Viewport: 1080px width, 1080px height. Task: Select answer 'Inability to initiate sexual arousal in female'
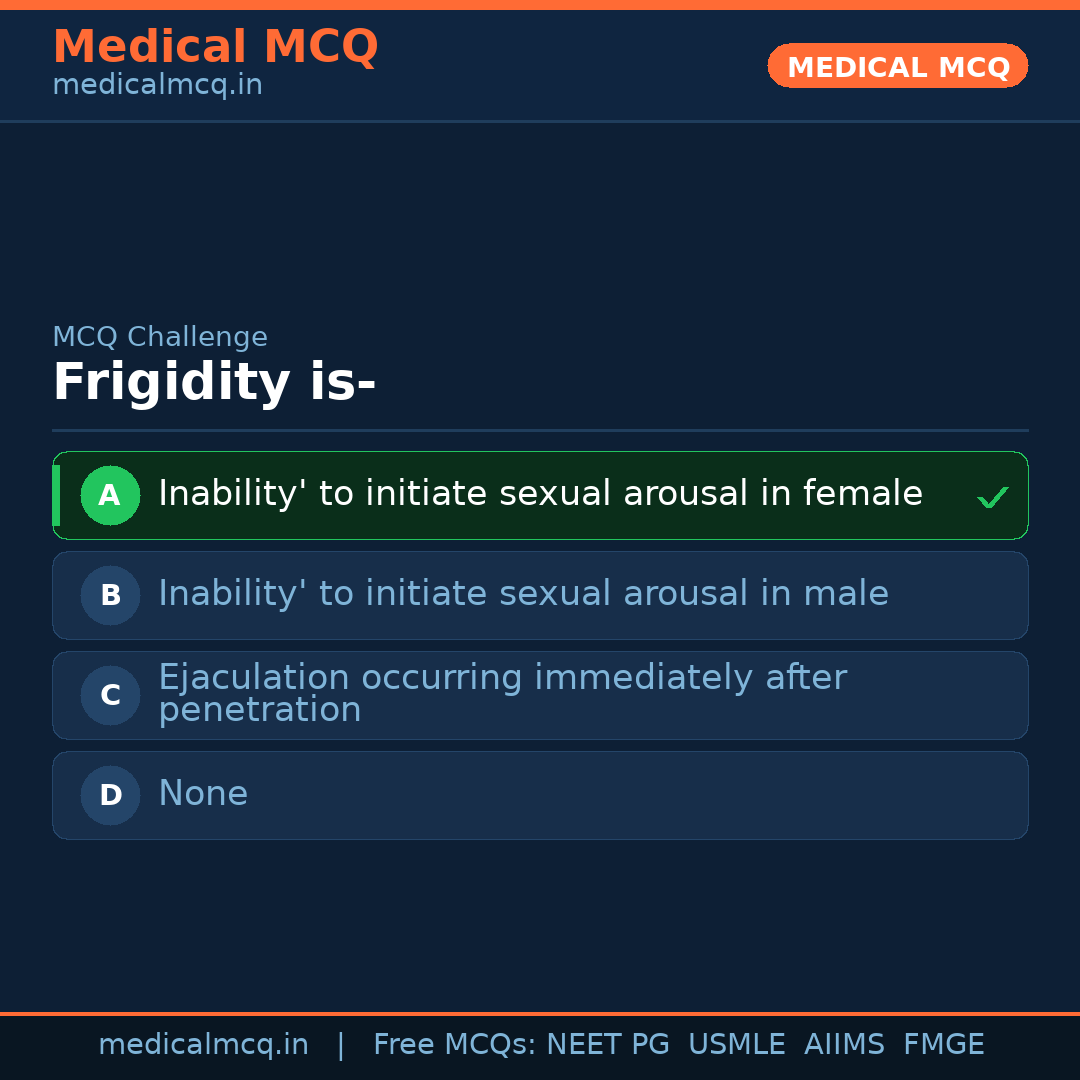[x=540, y=494]
